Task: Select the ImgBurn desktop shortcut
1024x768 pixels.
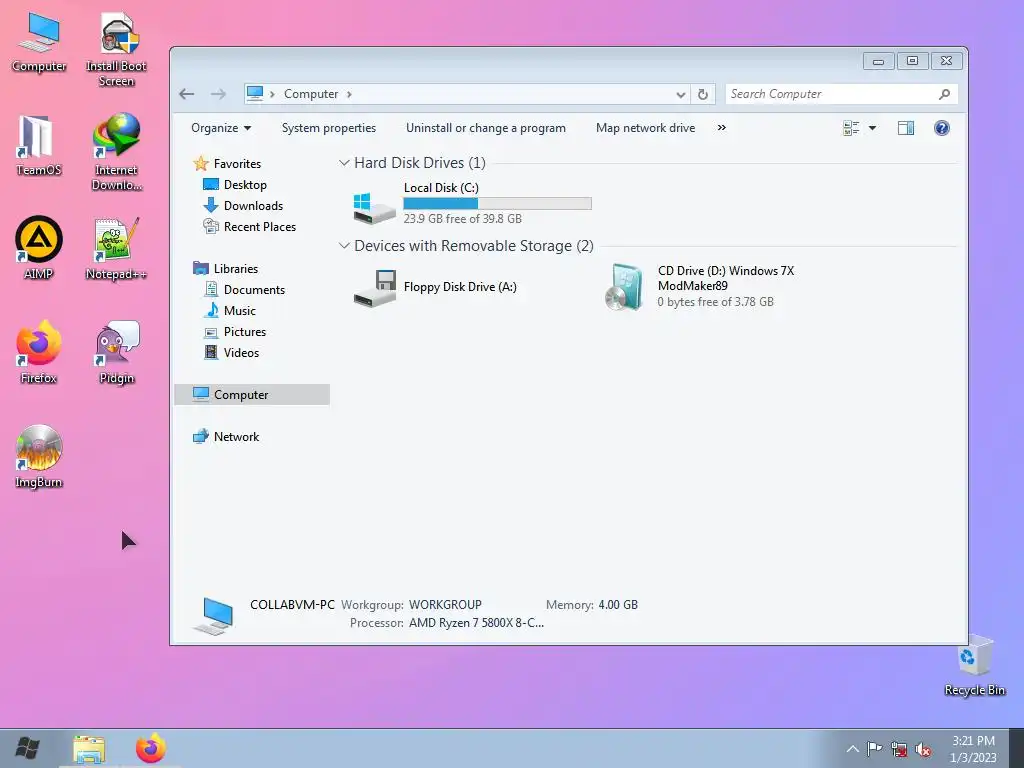Action: pos(39,456)
